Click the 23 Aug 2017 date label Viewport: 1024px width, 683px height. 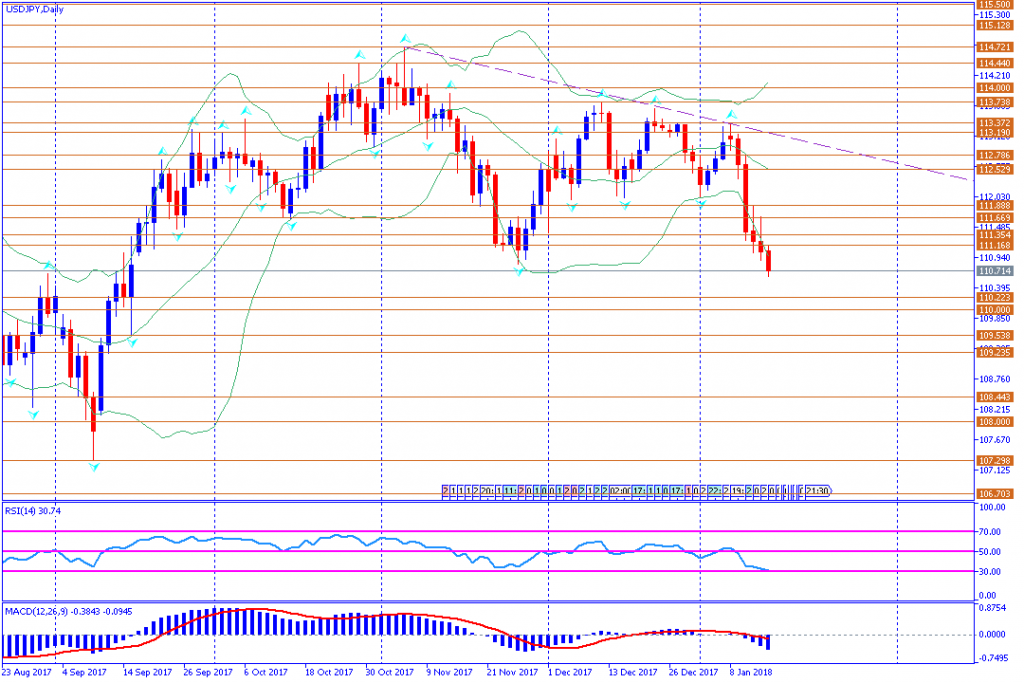click(27, 673)
